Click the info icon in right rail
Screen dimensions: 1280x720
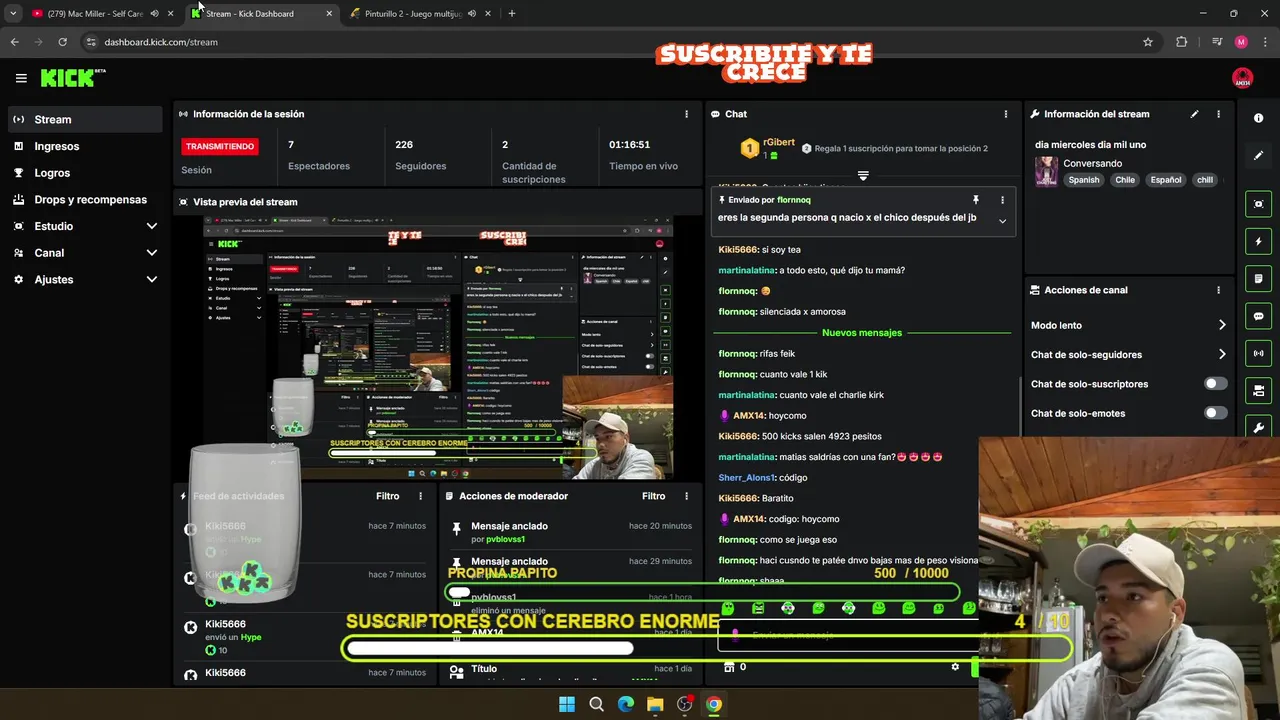tap(1258, 118)
